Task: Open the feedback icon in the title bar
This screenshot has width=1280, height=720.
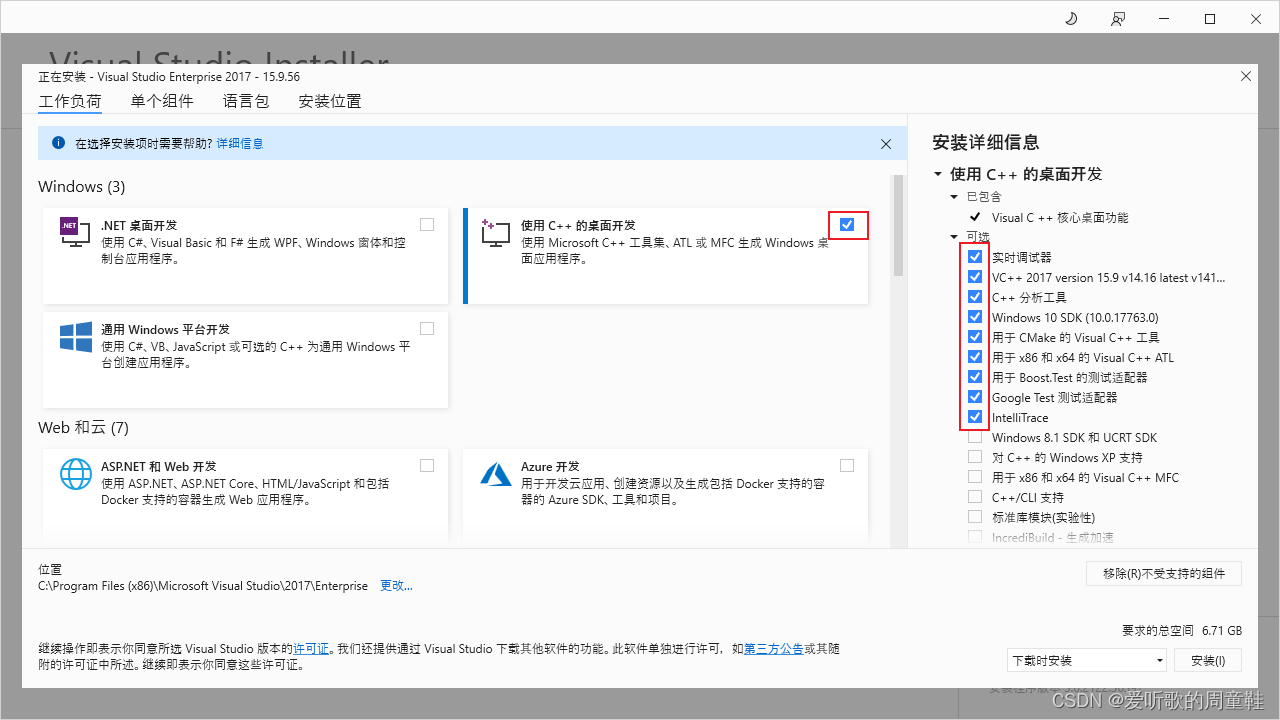Action: click(x=1118, y=18)
